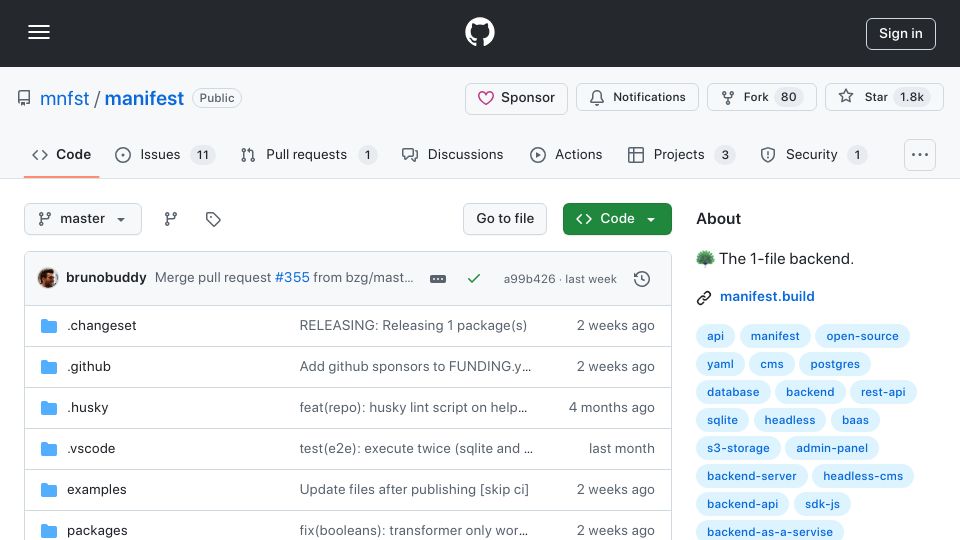Select the cms topic tag

point(771,364)
